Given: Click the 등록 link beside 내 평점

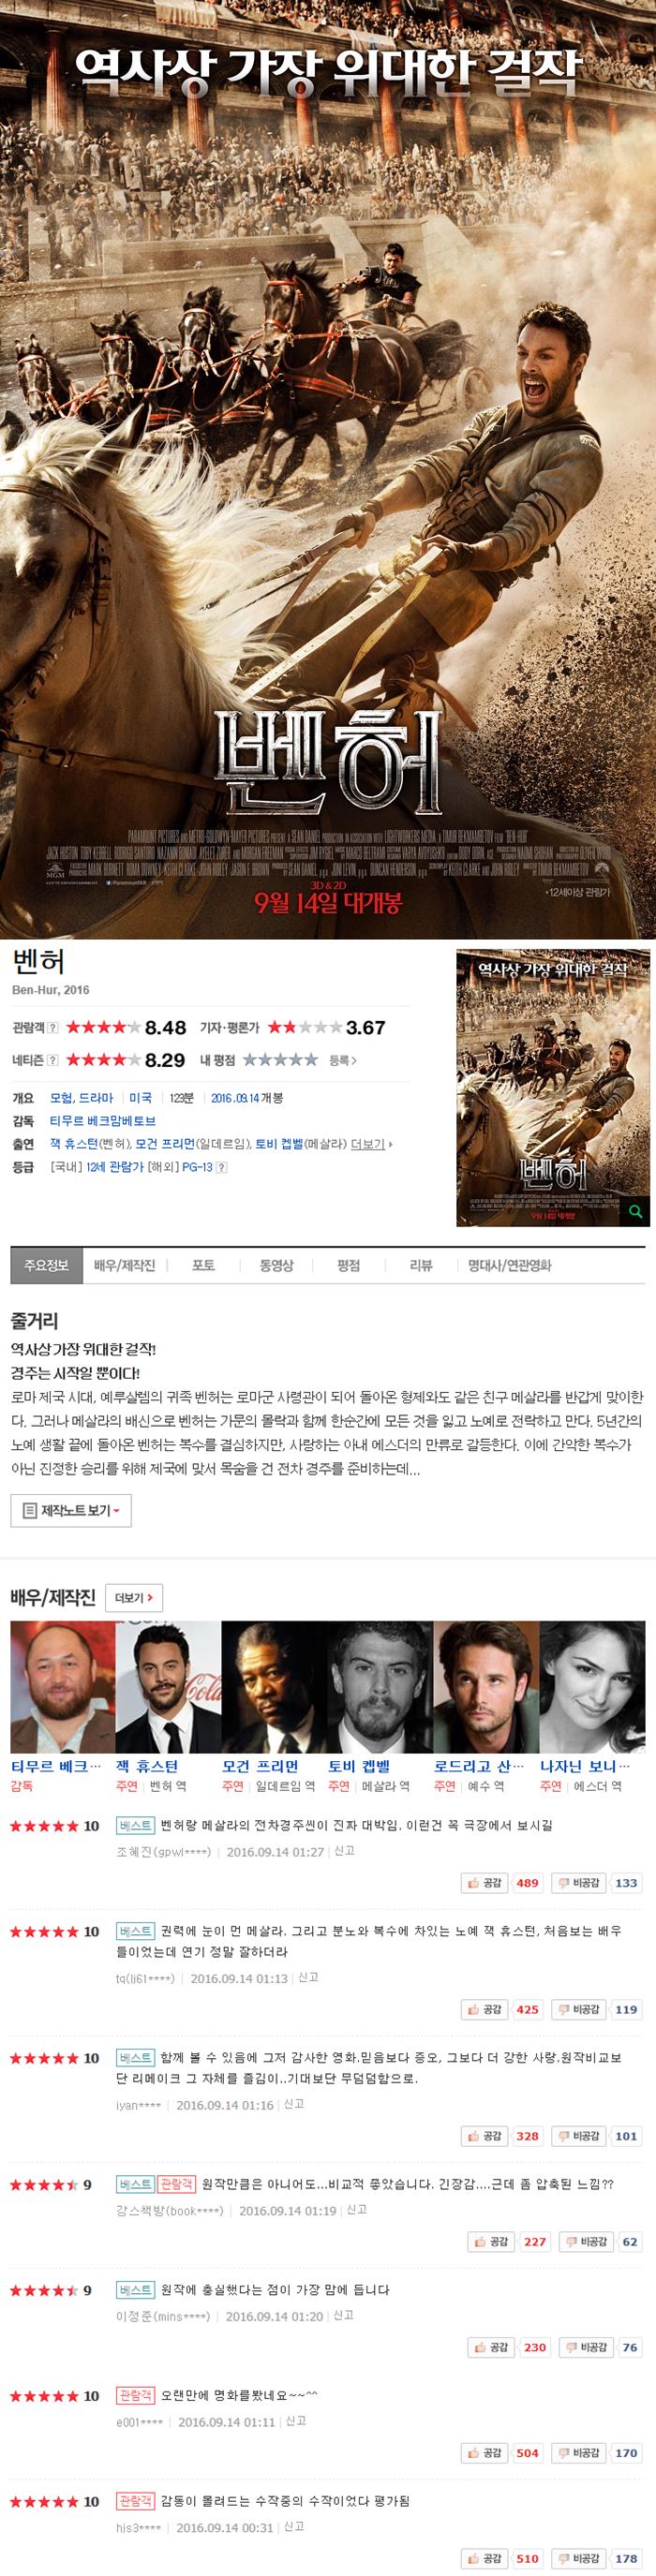Looking at the screenshot, I should point(343,1060).
